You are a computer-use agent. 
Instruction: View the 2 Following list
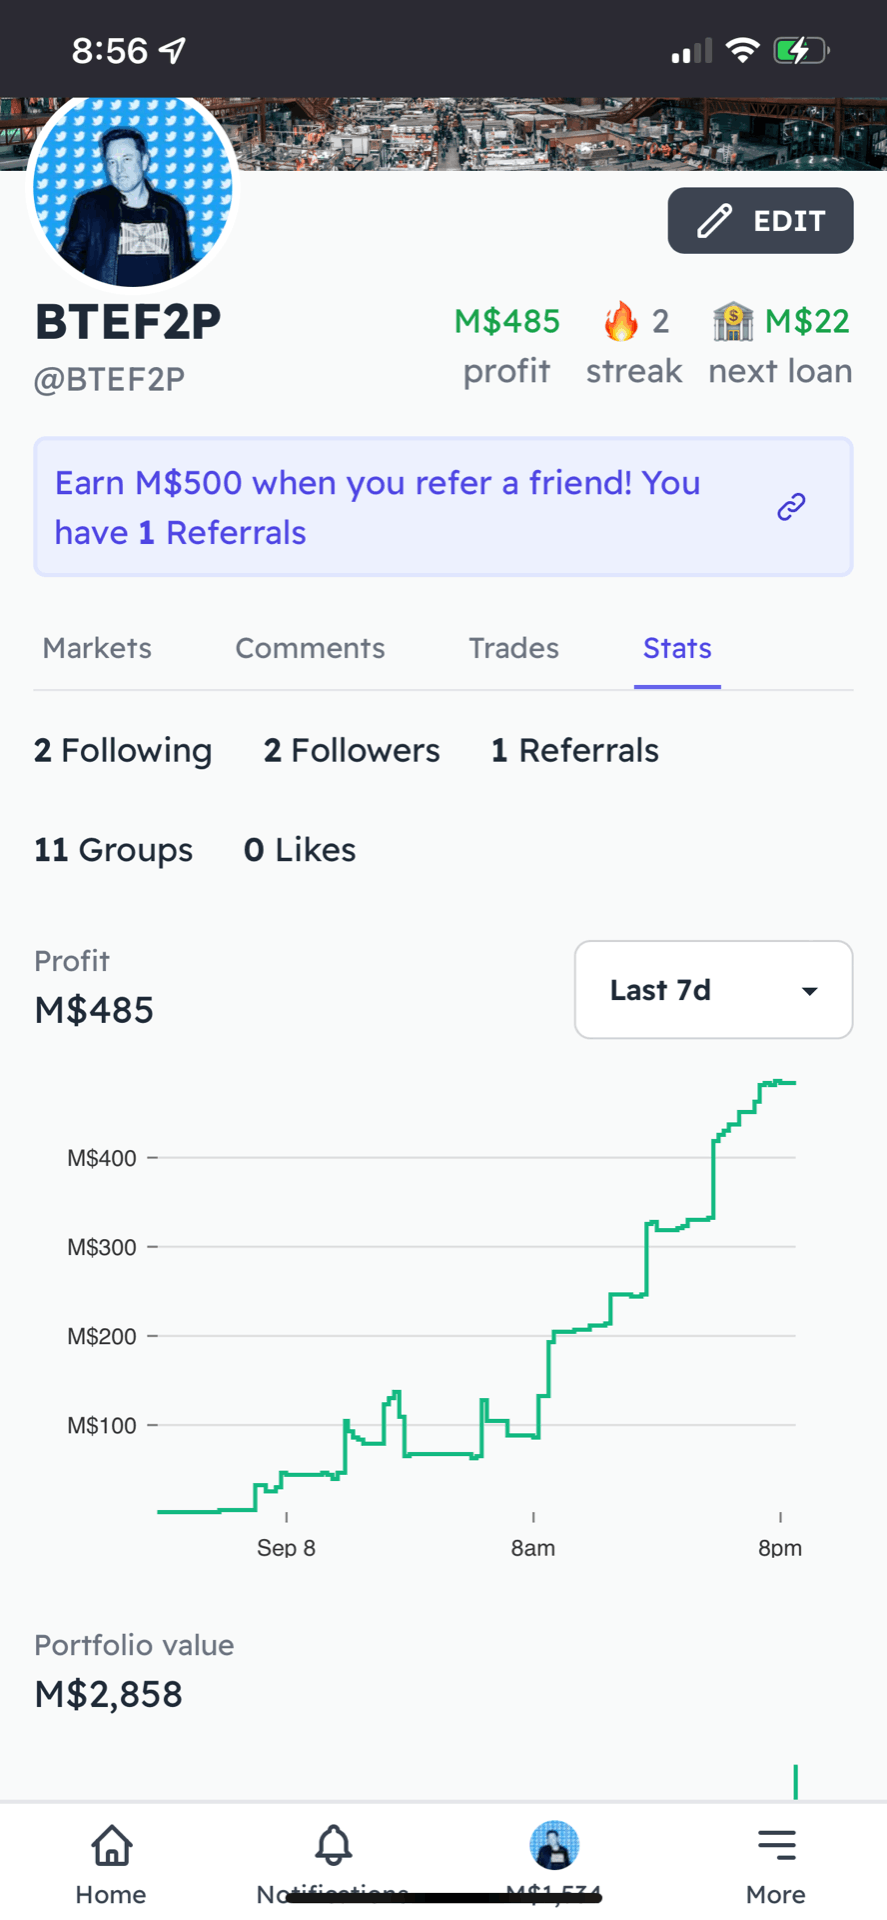pos(123,750)
